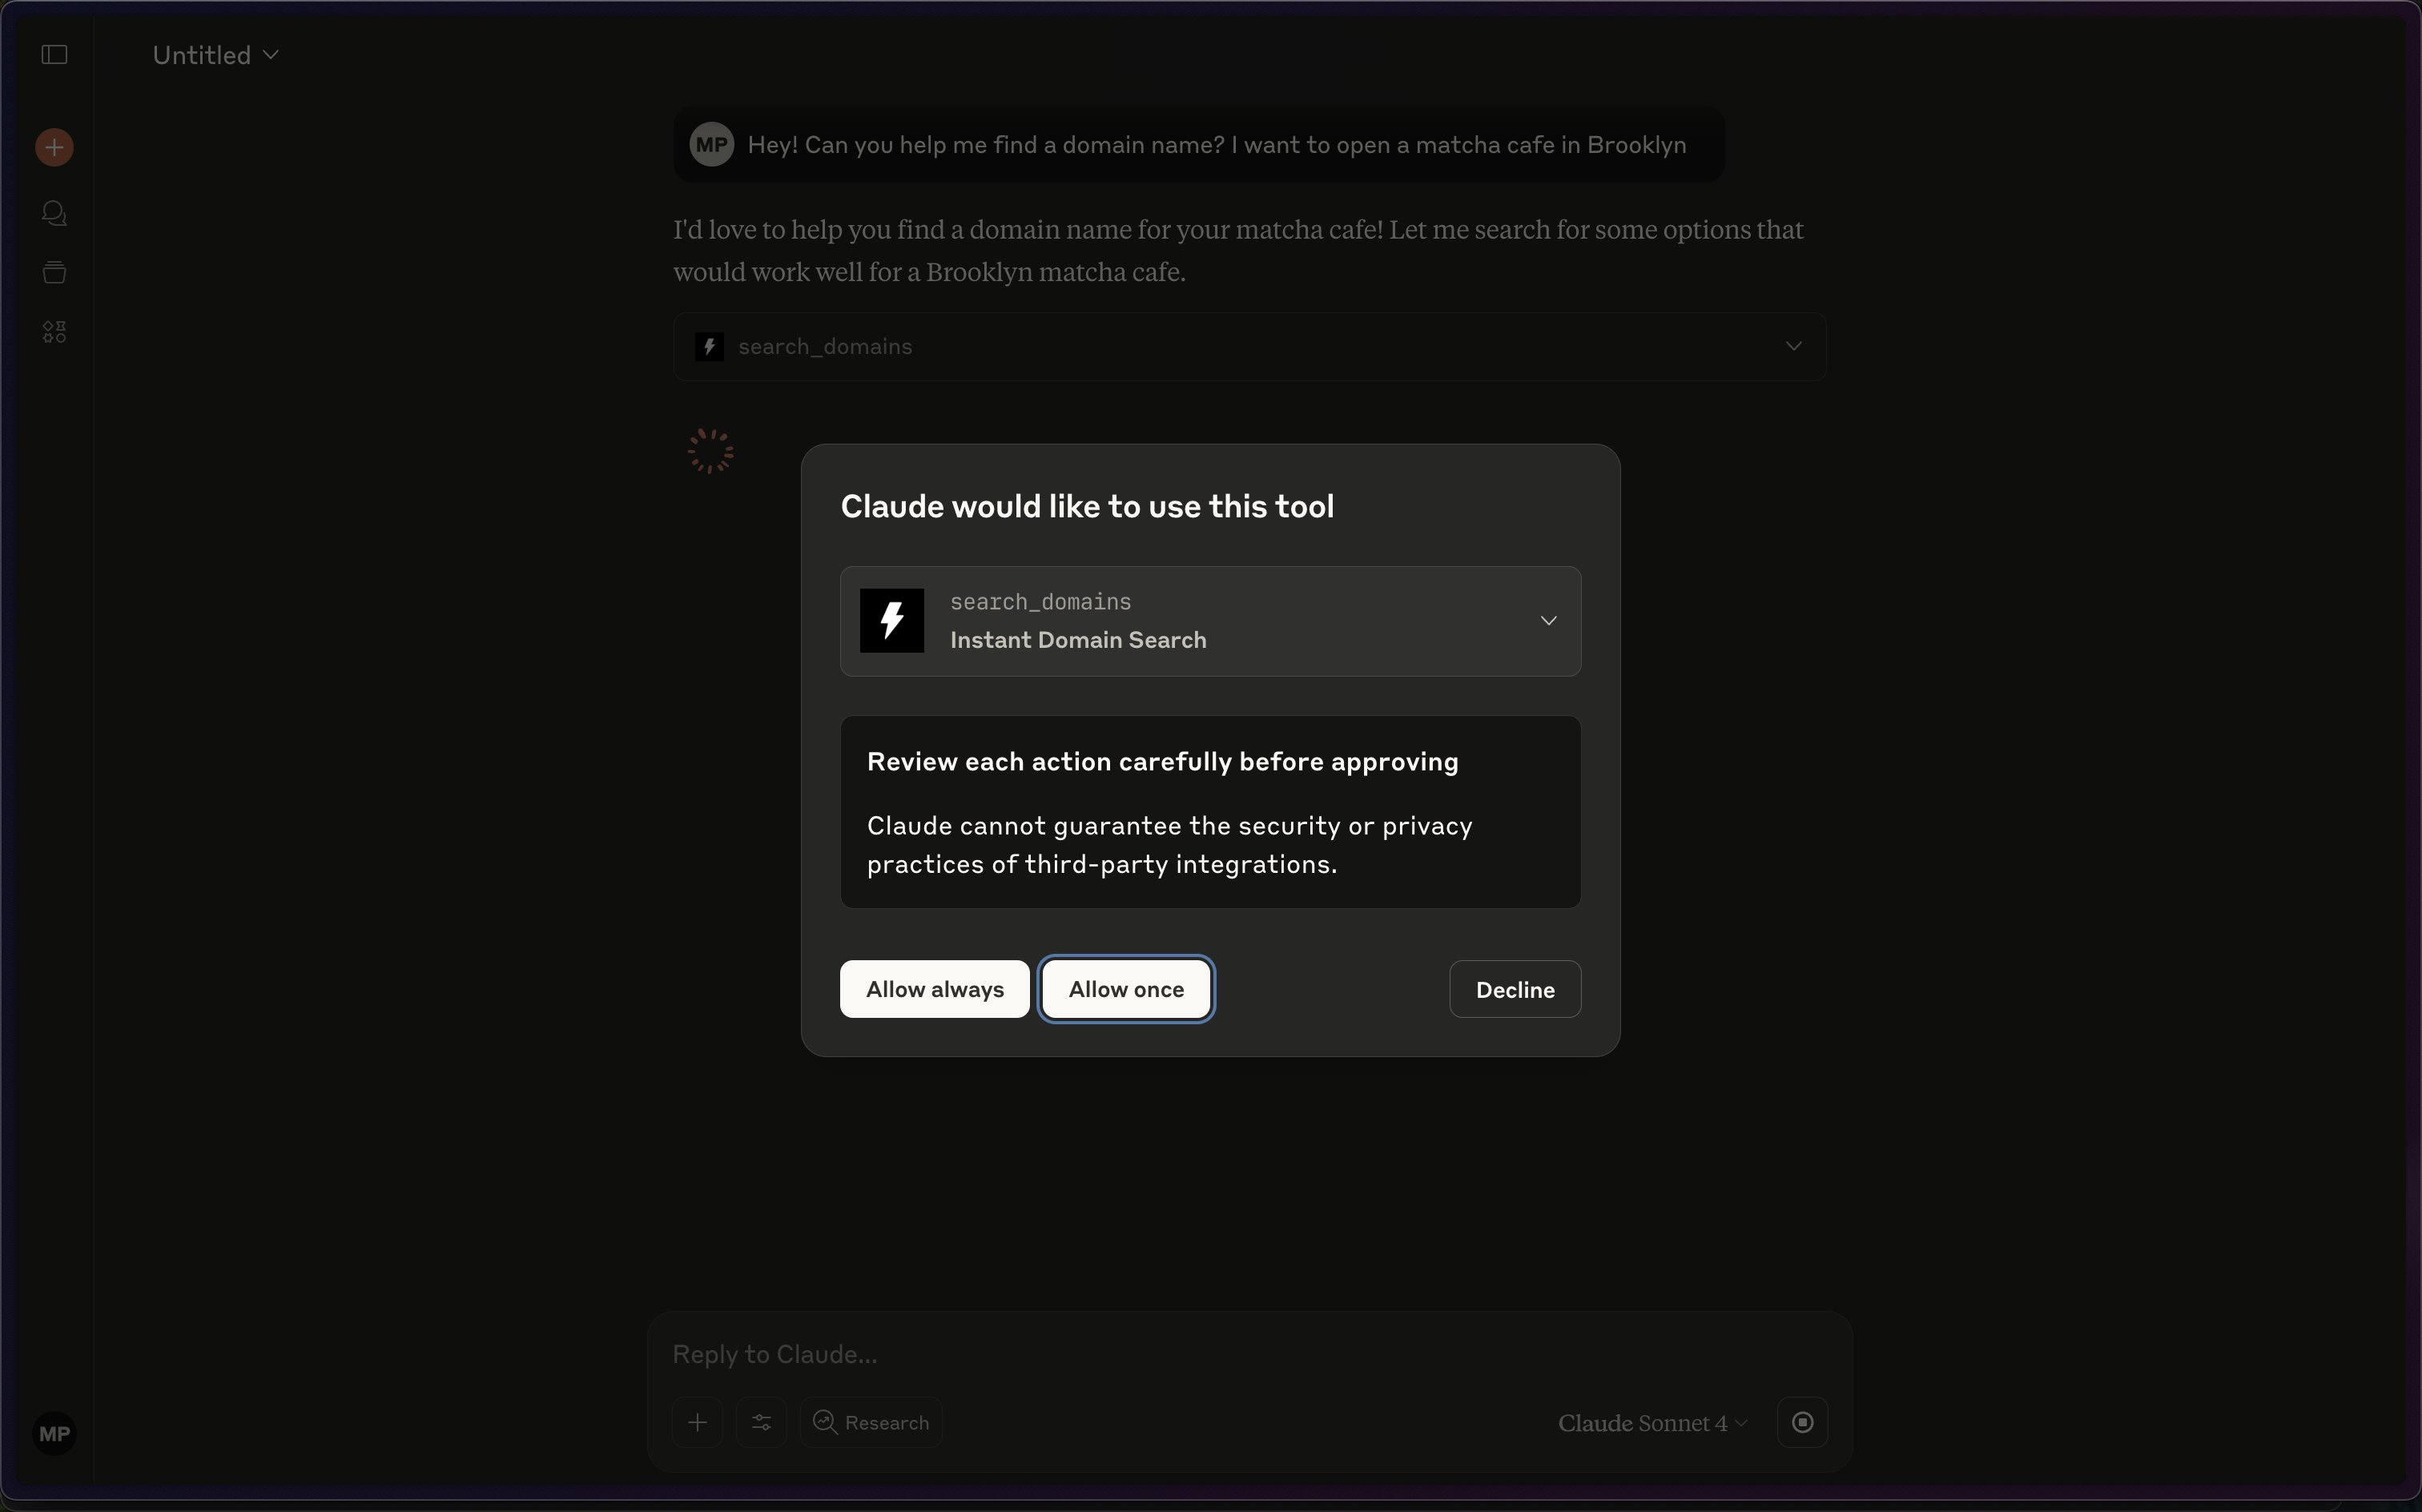Open the projects icon in the sidebar
The image size is (2422, 1512).
[54, 272]
